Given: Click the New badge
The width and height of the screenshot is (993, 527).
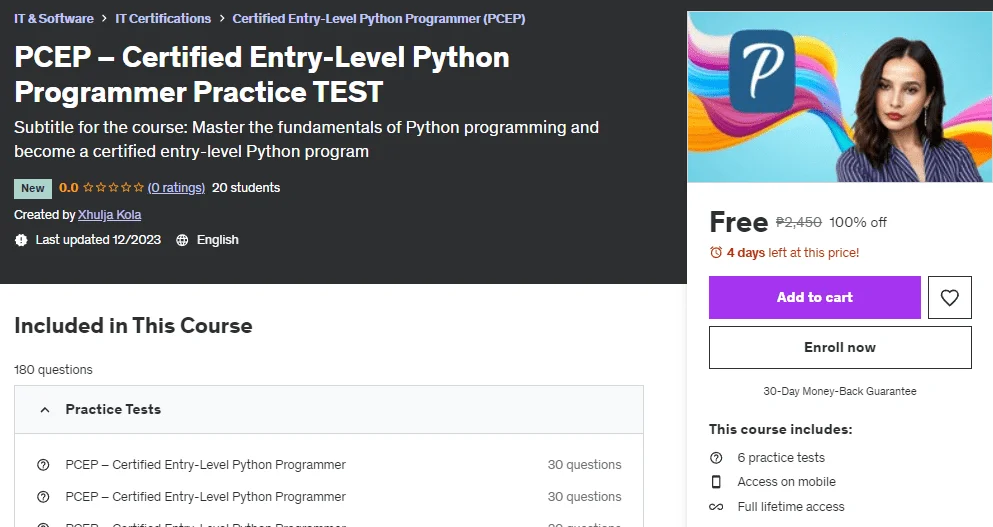Looking at the screenshot, I should click(33, 188).
